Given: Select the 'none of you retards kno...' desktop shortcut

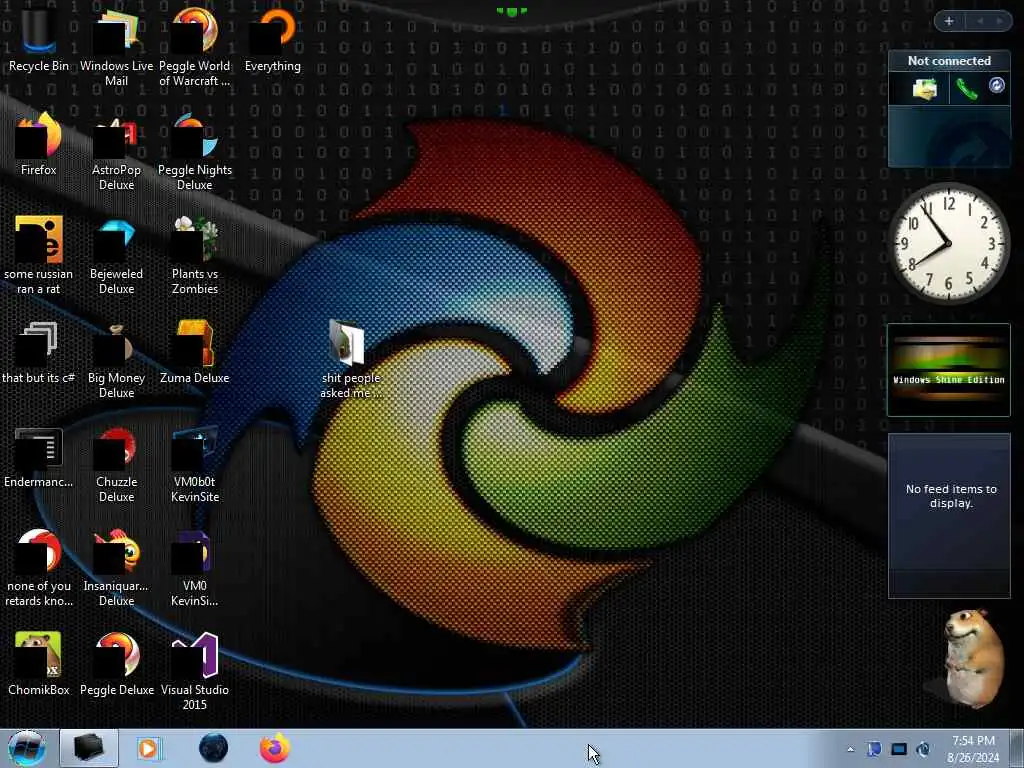Looking at the screenshot, I should [39, 567].
